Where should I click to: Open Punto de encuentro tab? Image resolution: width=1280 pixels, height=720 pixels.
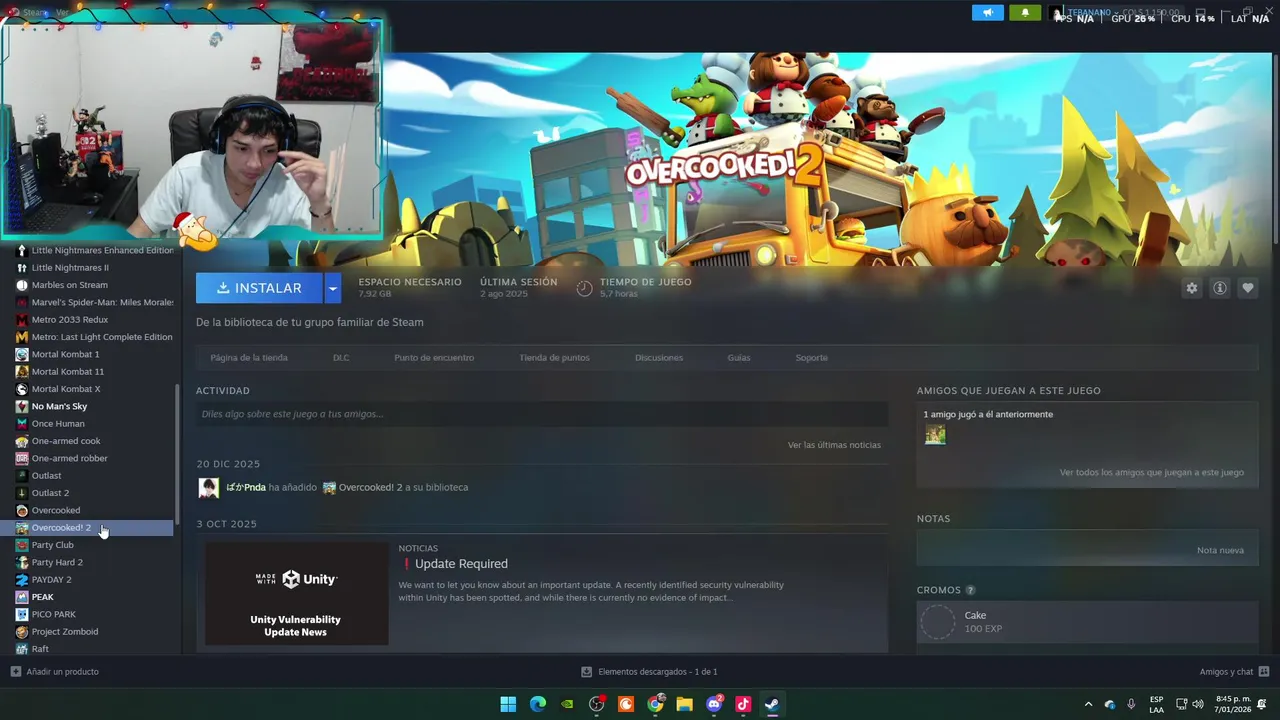(x=434, y=358)
